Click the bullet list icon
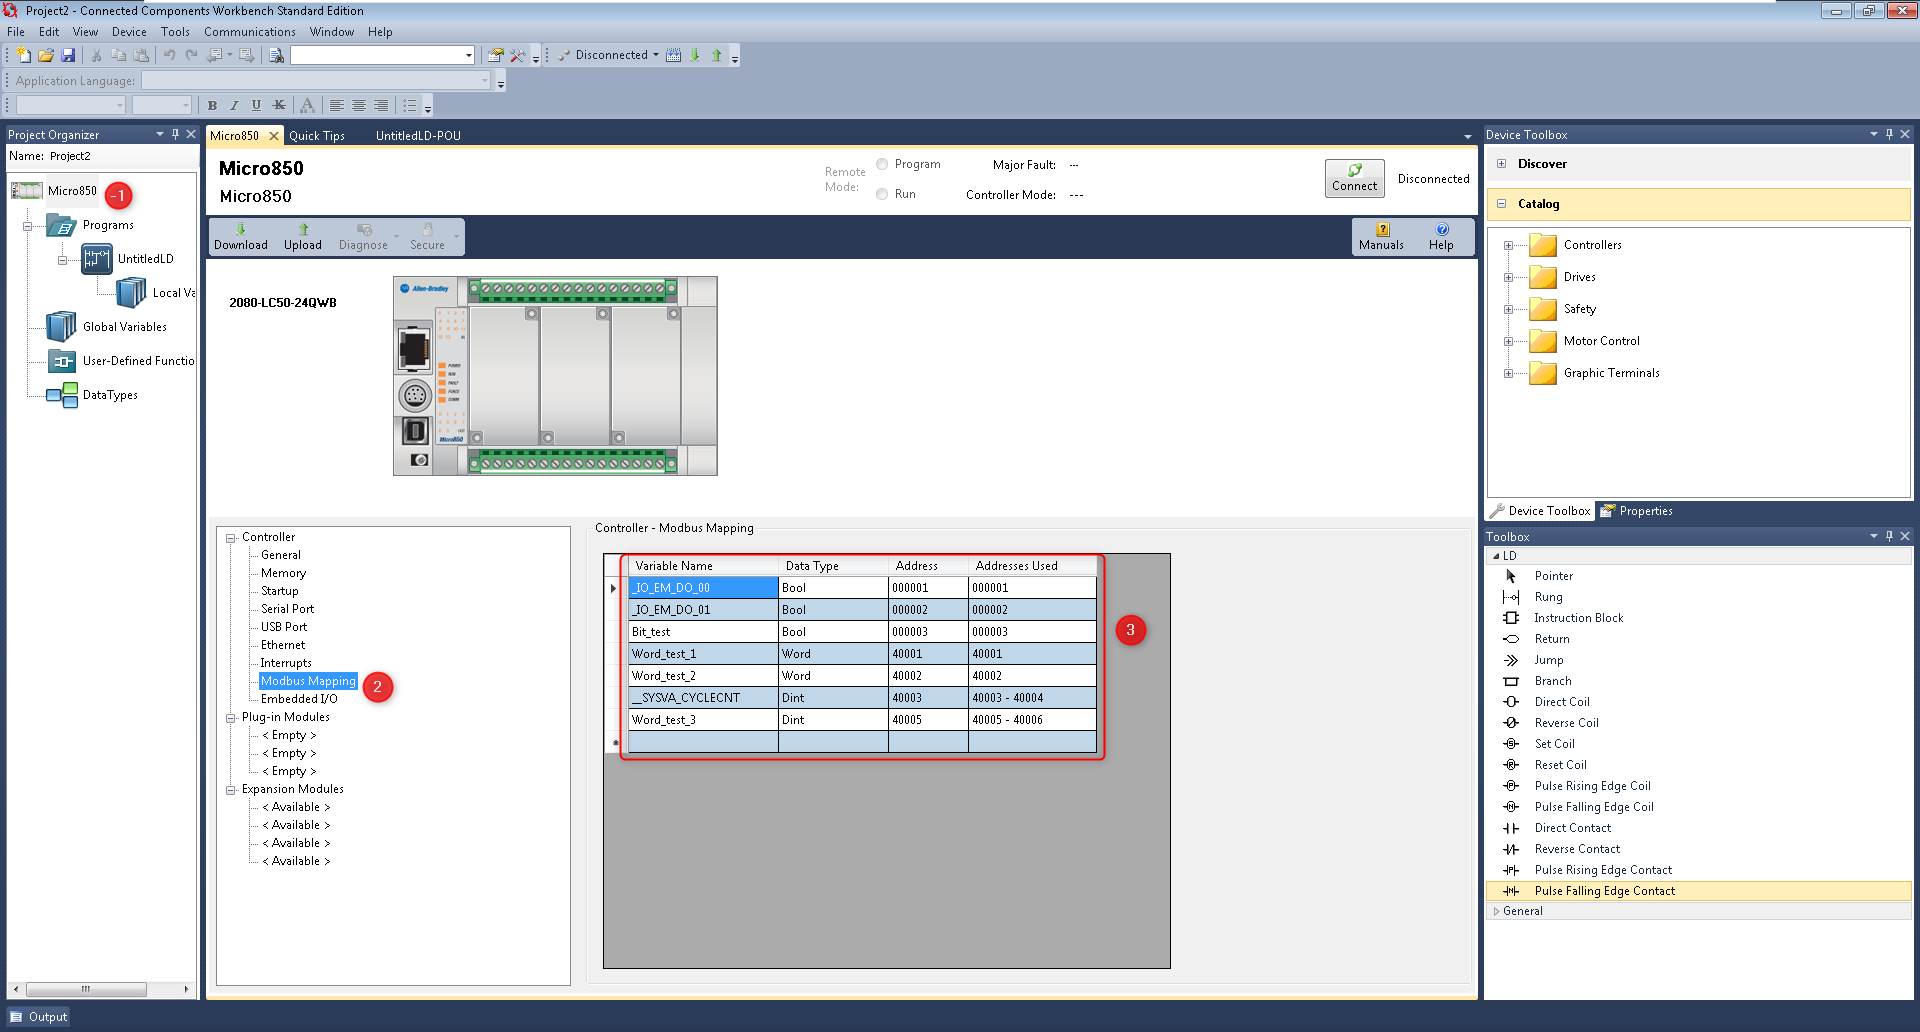Screen dimensions: 1920x1032 point(410,105)
